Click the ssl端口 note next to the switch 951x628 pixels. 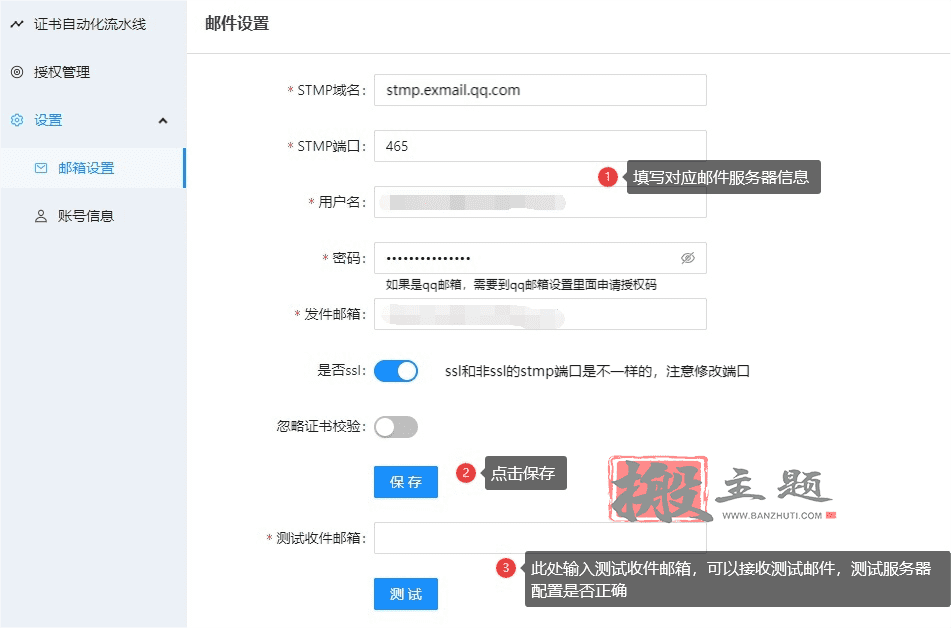coord(597,371)
